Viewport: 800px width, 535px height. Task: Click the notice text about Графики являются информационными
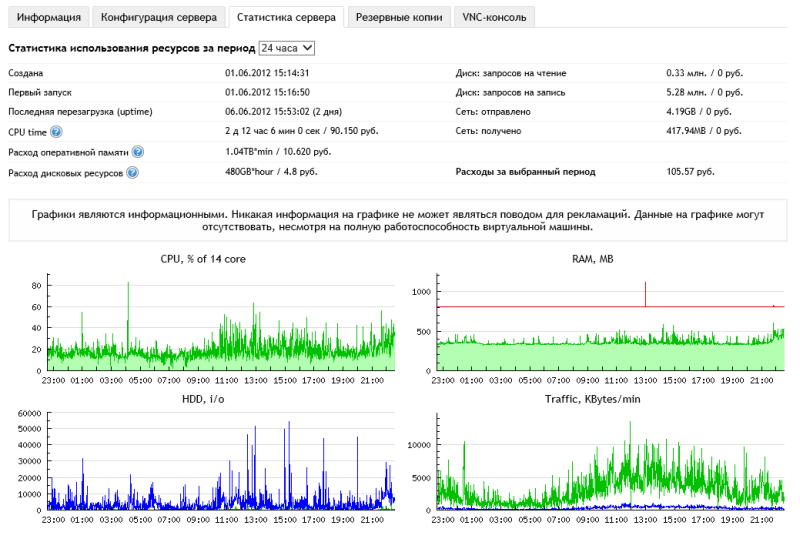click(397, 220)
